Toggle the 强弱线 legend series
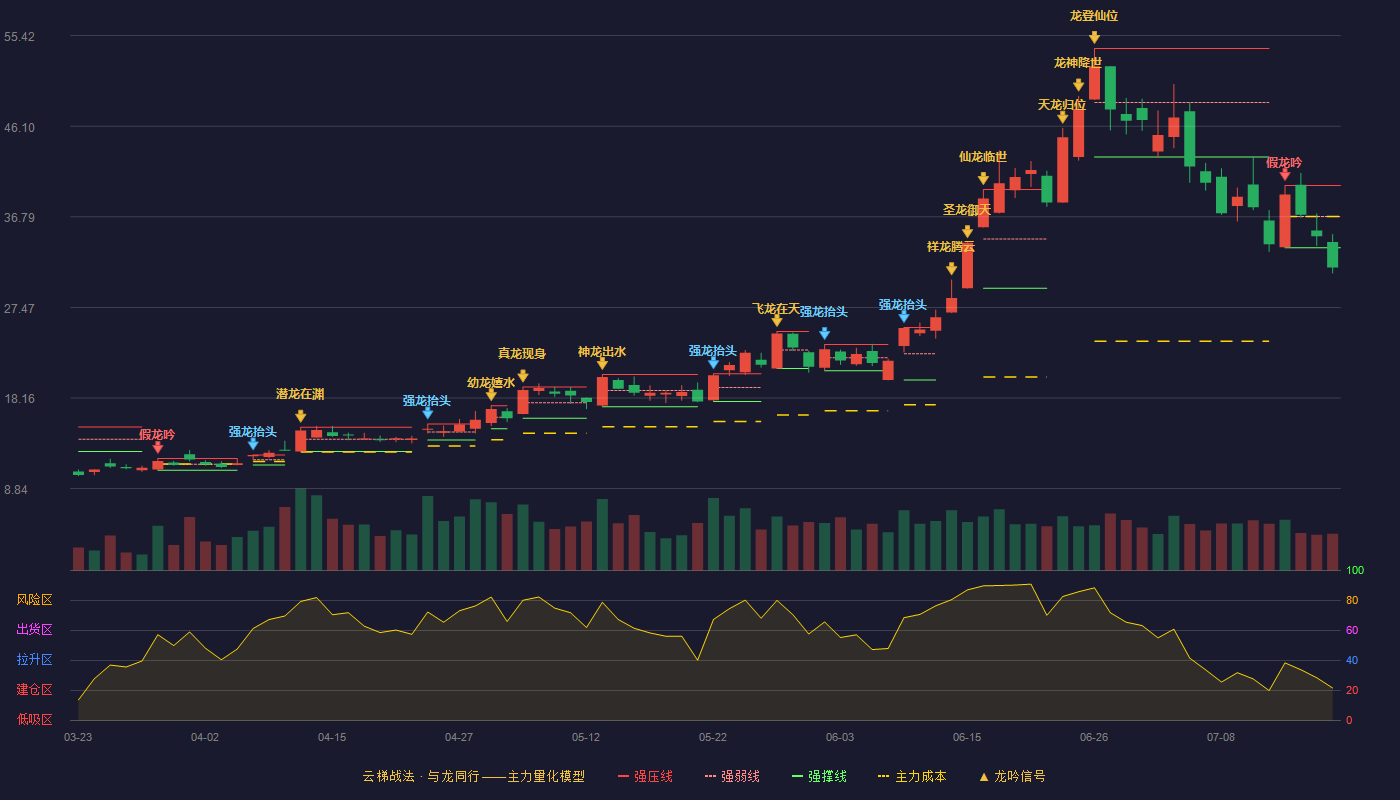Viewport: 1400px width, 800px height. [x=732, y=776]
